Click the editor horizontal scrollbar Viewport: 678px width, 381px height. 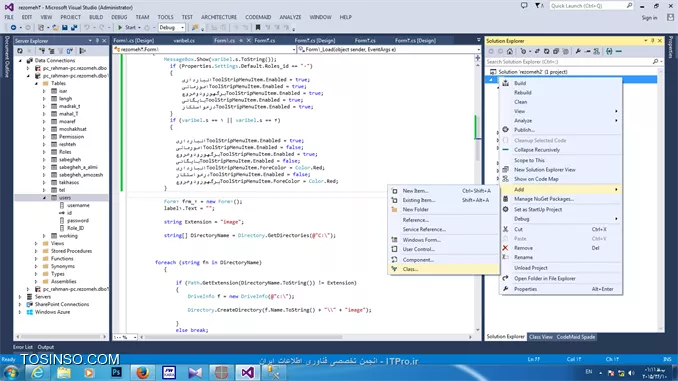[x=307, y=337]
